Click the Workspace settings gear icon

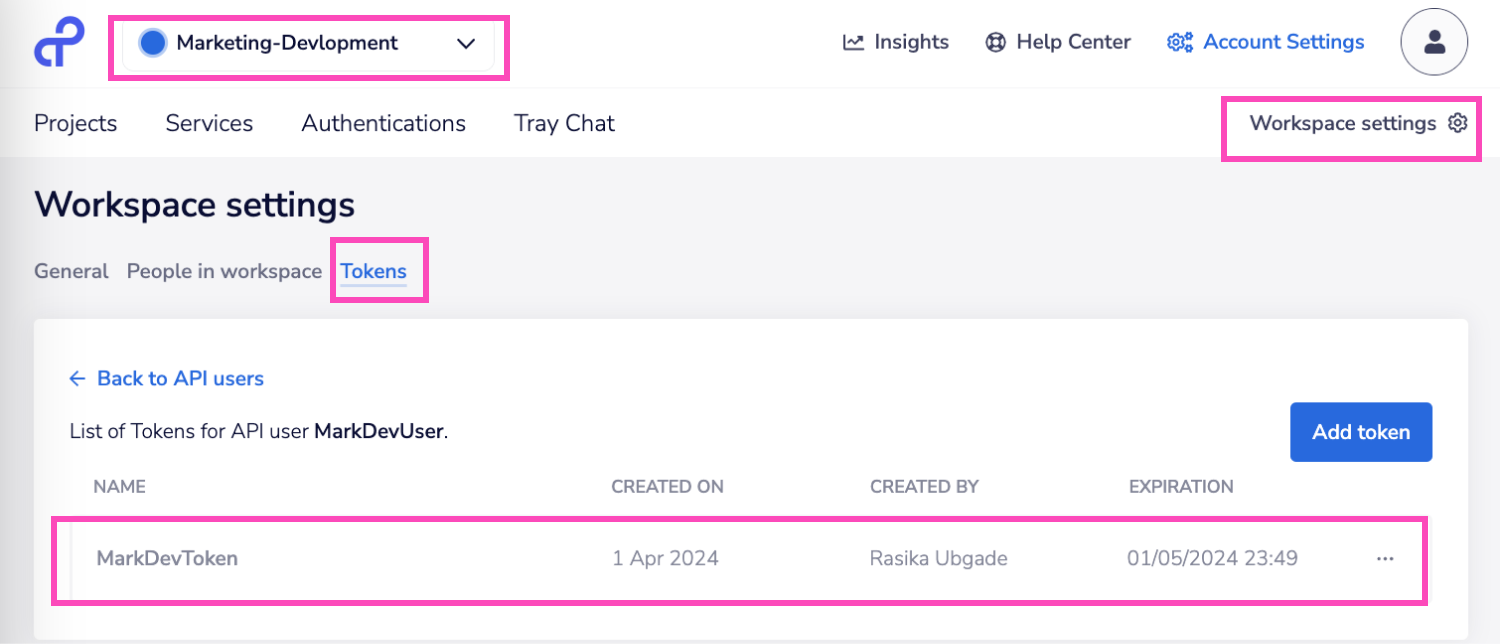pos(1458,123)
